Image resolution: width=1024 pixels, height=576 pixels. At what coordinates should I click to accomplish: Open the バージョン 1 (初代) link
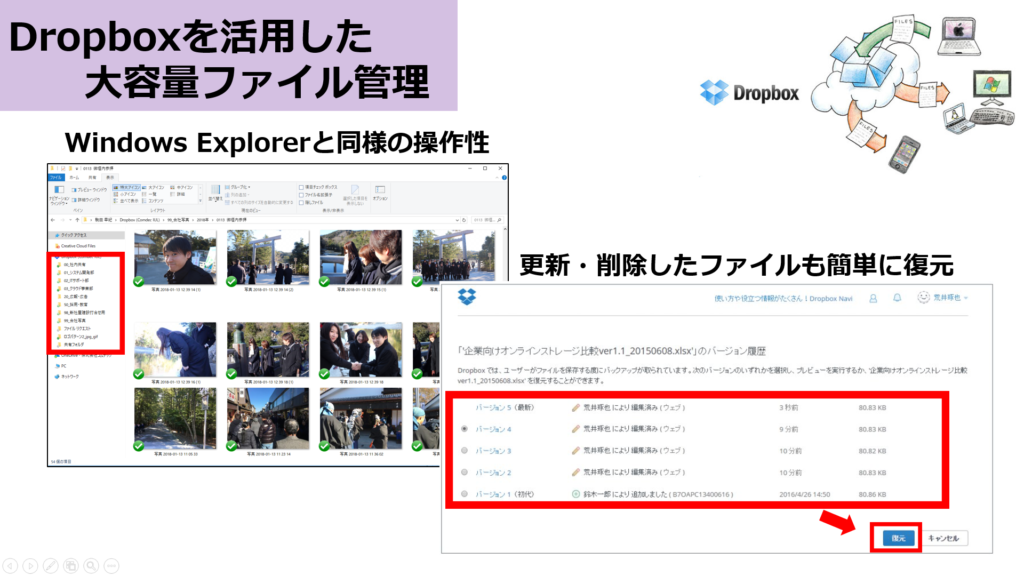click(505, 494)
